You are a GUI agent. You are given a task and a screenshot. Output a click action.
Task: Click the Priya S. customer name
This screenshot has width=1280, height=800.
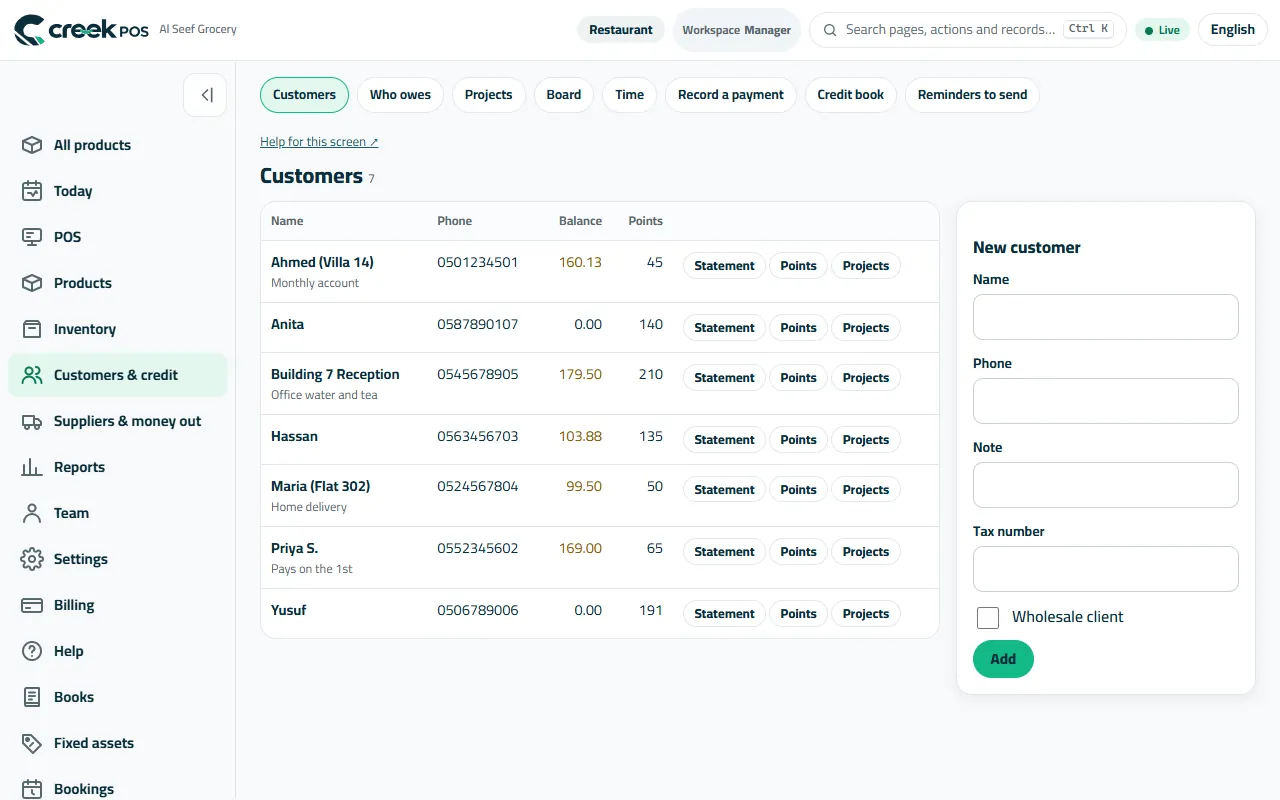[x=294, y=548]
